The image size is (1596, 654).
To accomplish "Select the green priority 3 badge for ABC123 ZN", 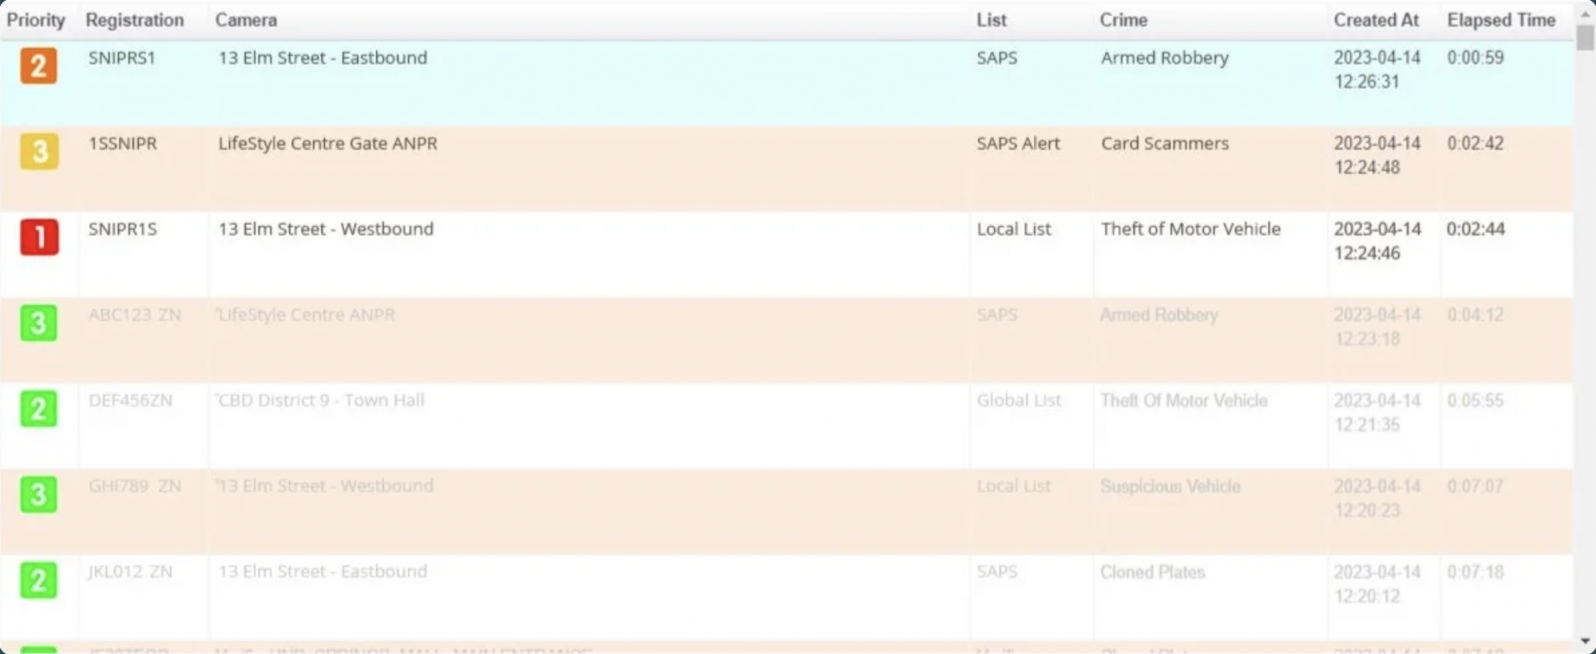I will 38,323.
